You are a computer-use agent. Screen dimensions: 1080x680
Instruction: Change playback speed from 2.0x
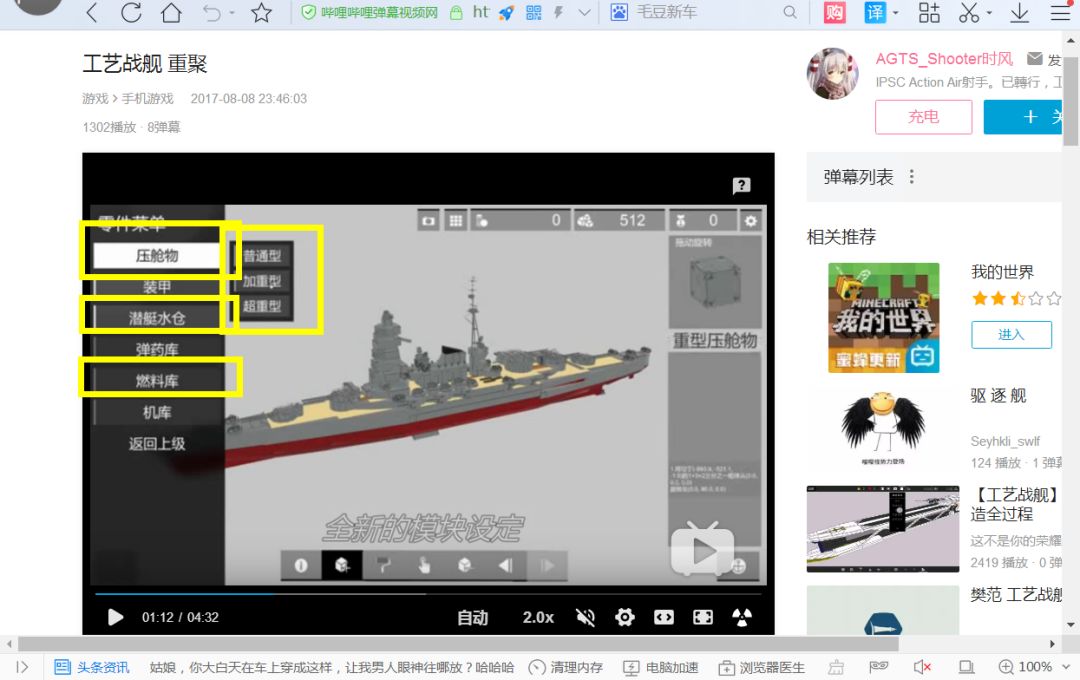[x=538, y=617]
